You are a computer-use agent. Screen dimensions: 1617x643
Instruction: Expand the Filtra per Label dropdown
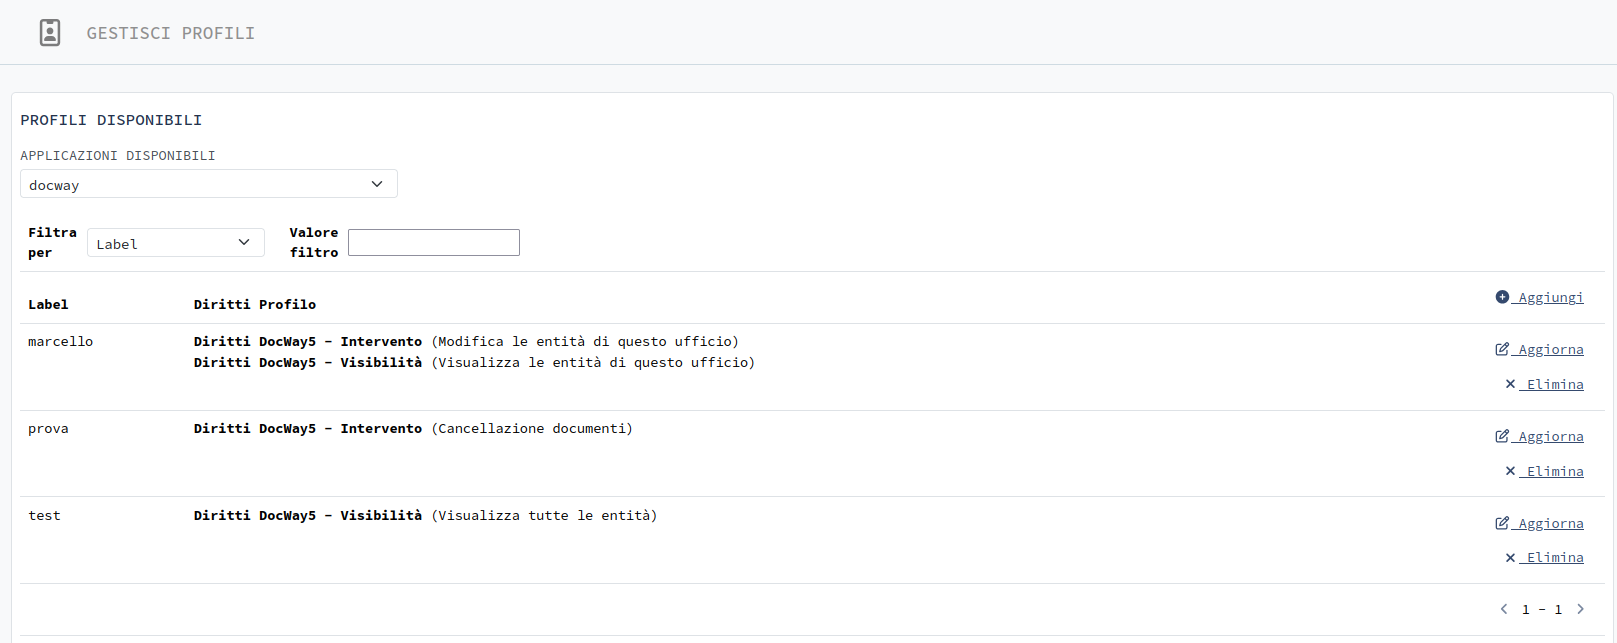[x=175, y=243]
